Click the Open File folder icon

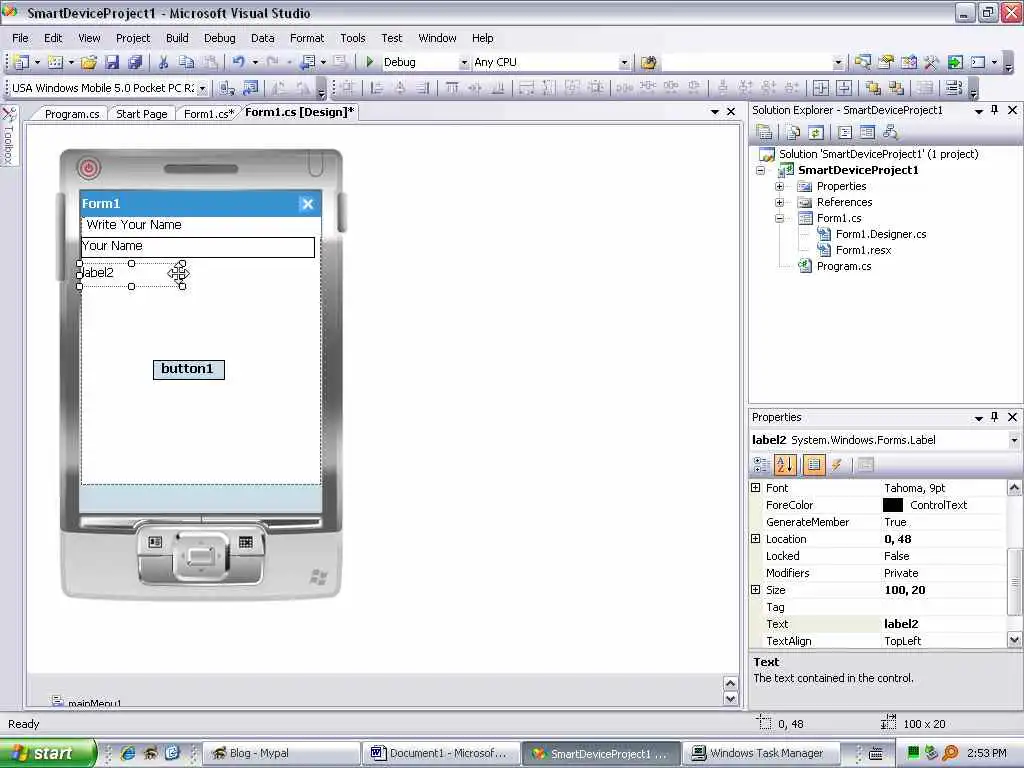pos(89,62)
